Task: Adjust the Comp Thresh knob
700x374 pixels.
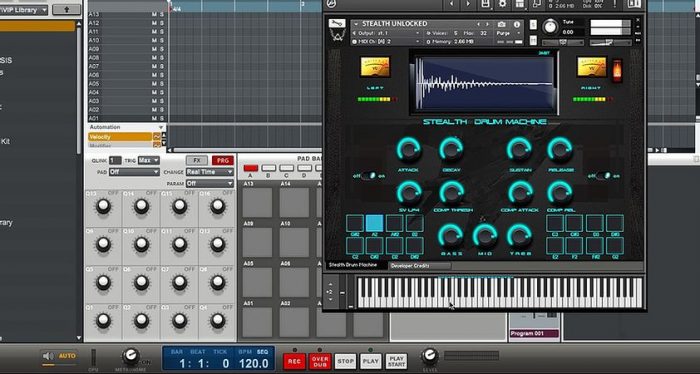Action: [x=451, y=193]
